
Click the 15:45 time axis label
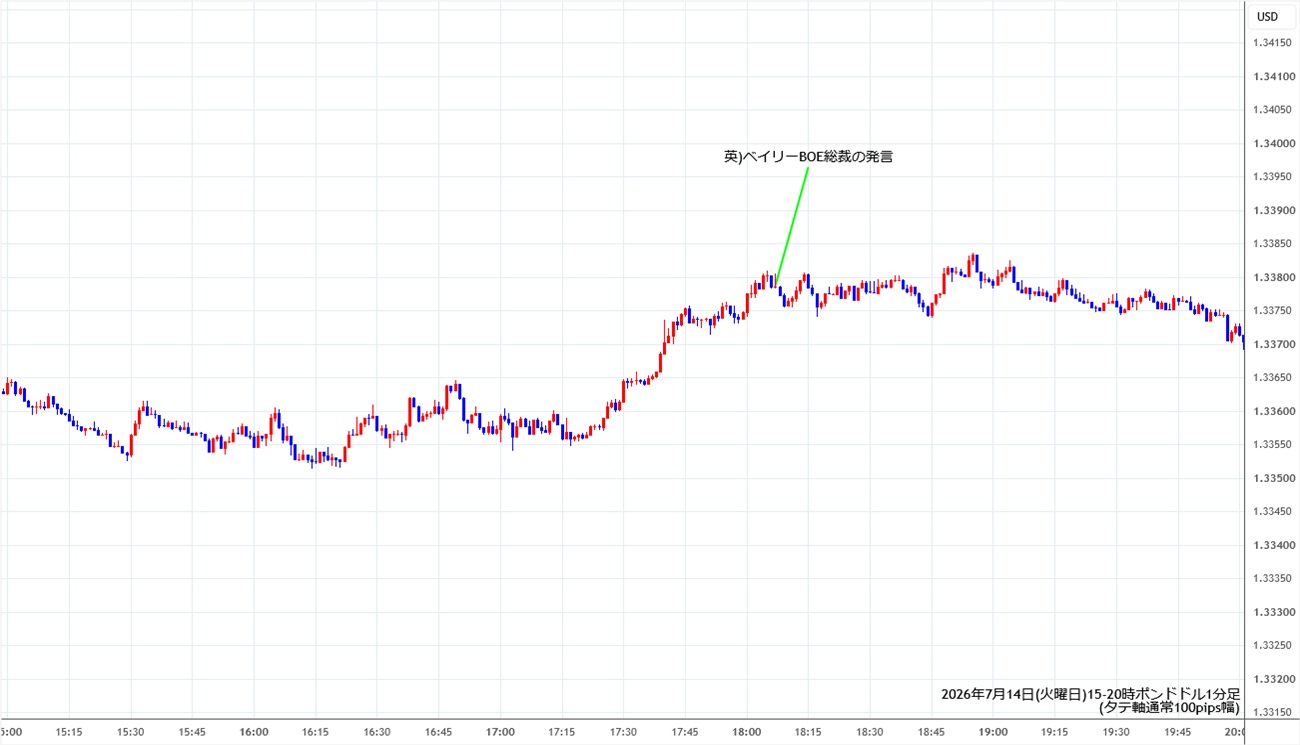(x=192, y=732)
